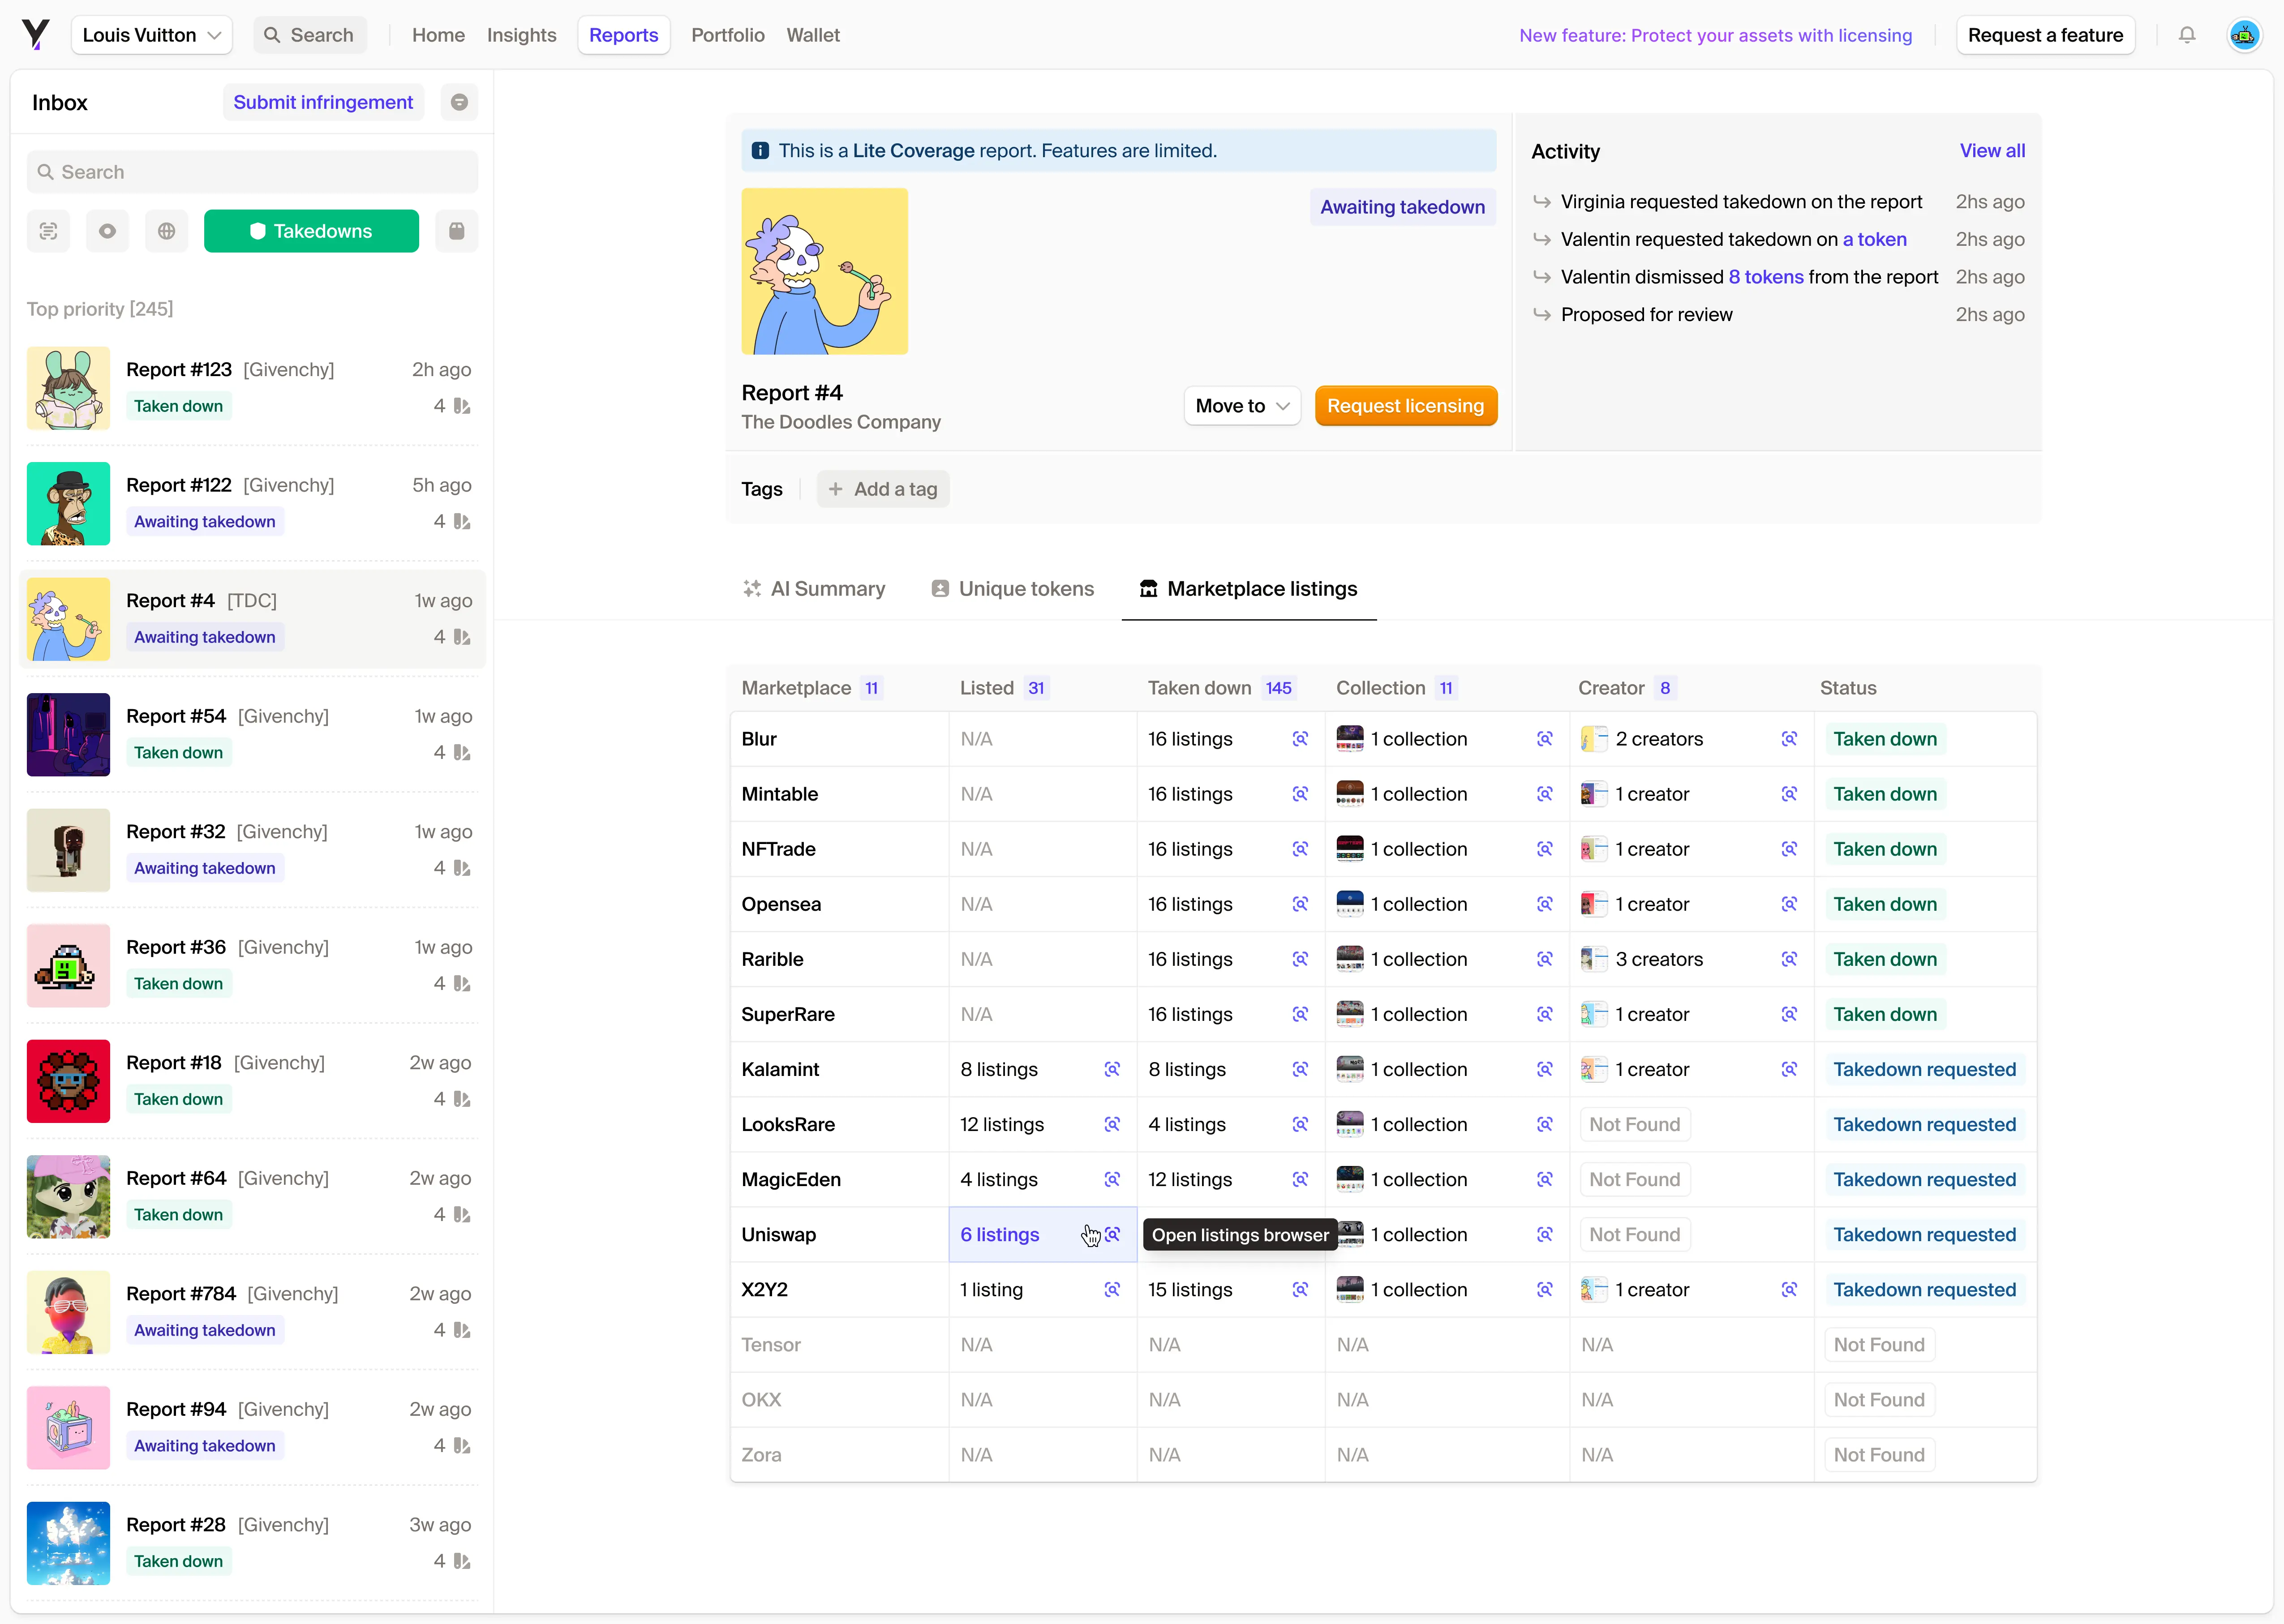
Task: Click the Awaiting takedown report status badge
Action: [x=1402, y=207]
